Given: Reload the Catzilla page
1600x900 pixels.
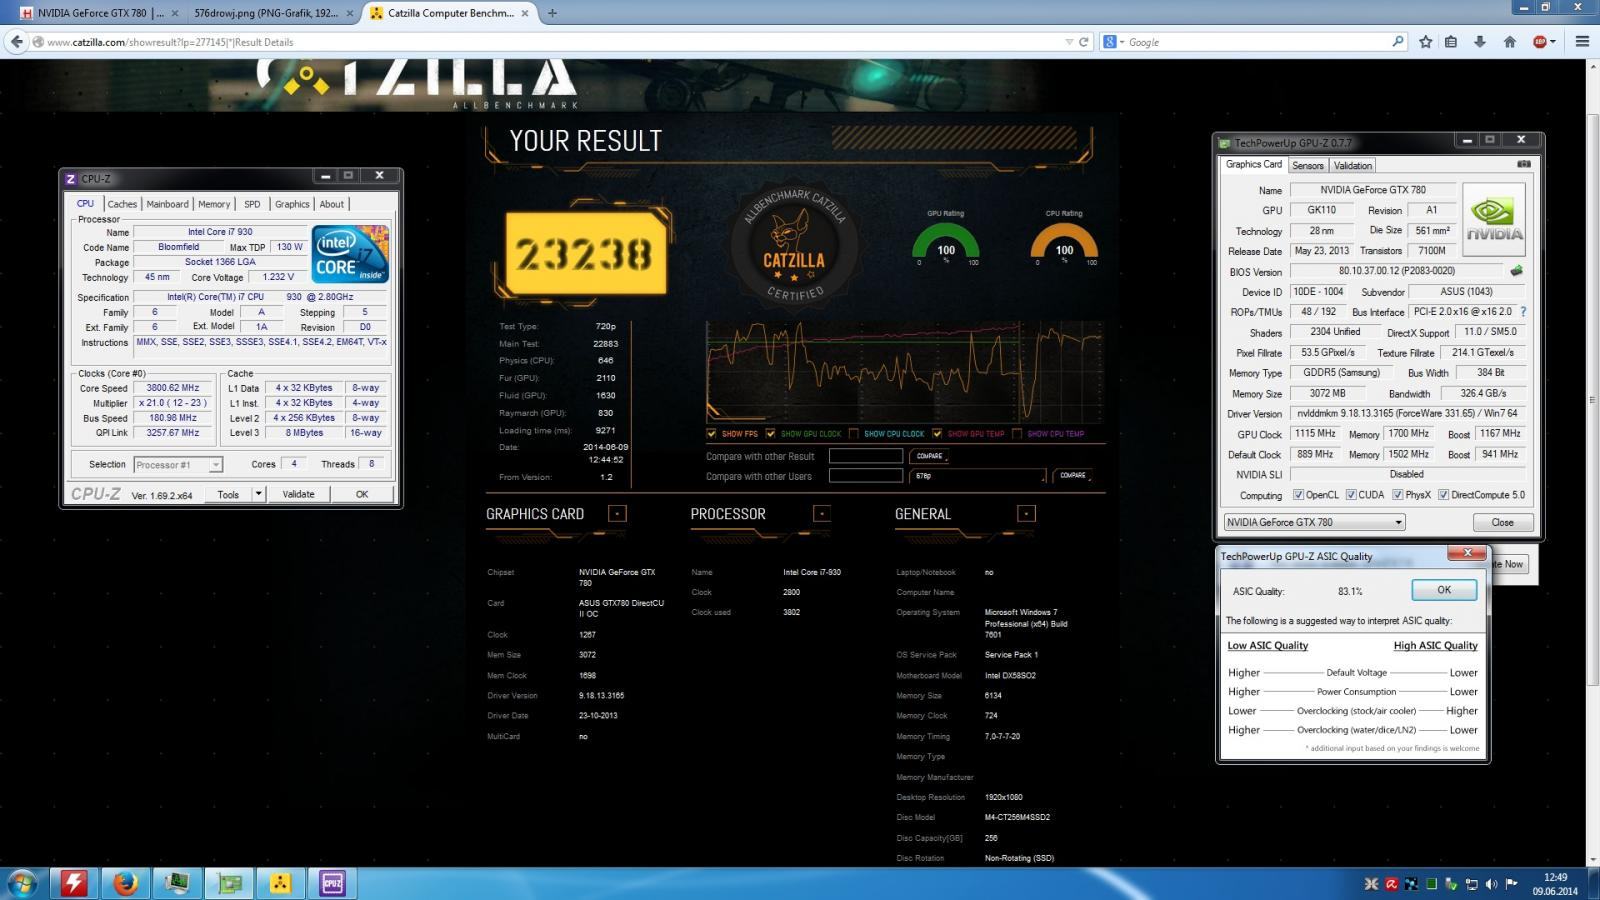Looking at the screenshot, I should pos(1083,42).
